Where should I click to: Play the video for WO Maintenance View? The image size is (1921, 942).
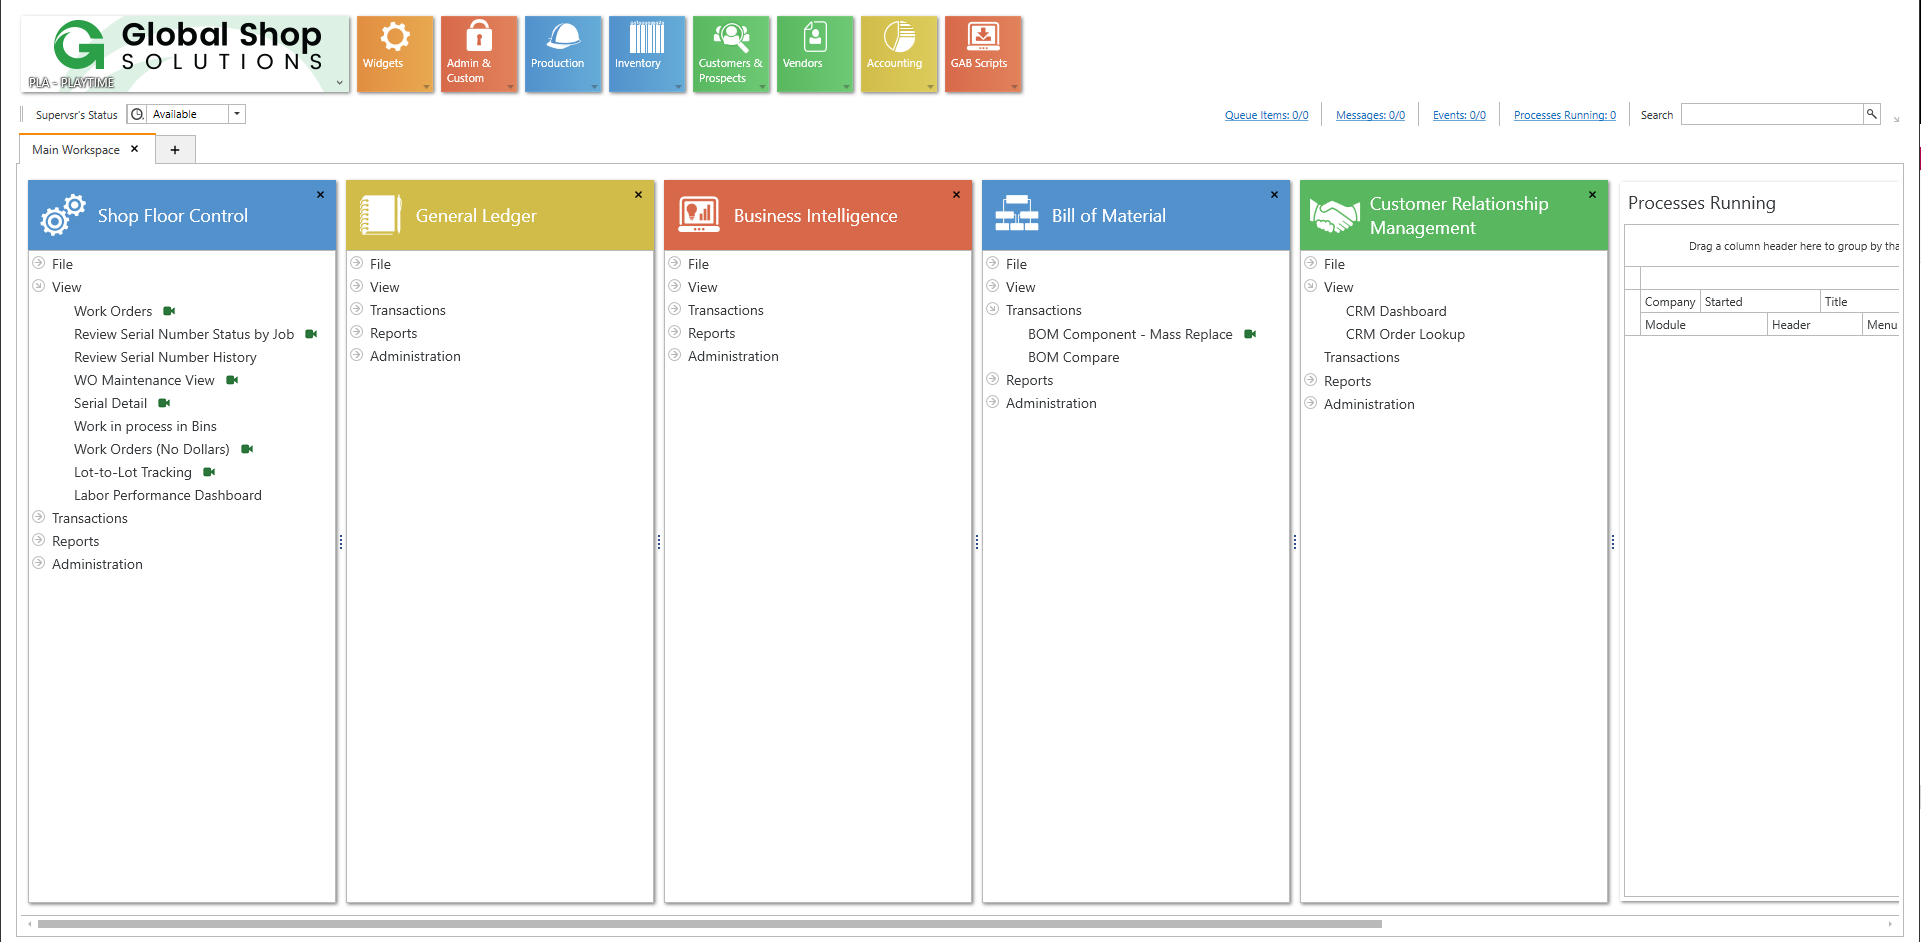232,380
